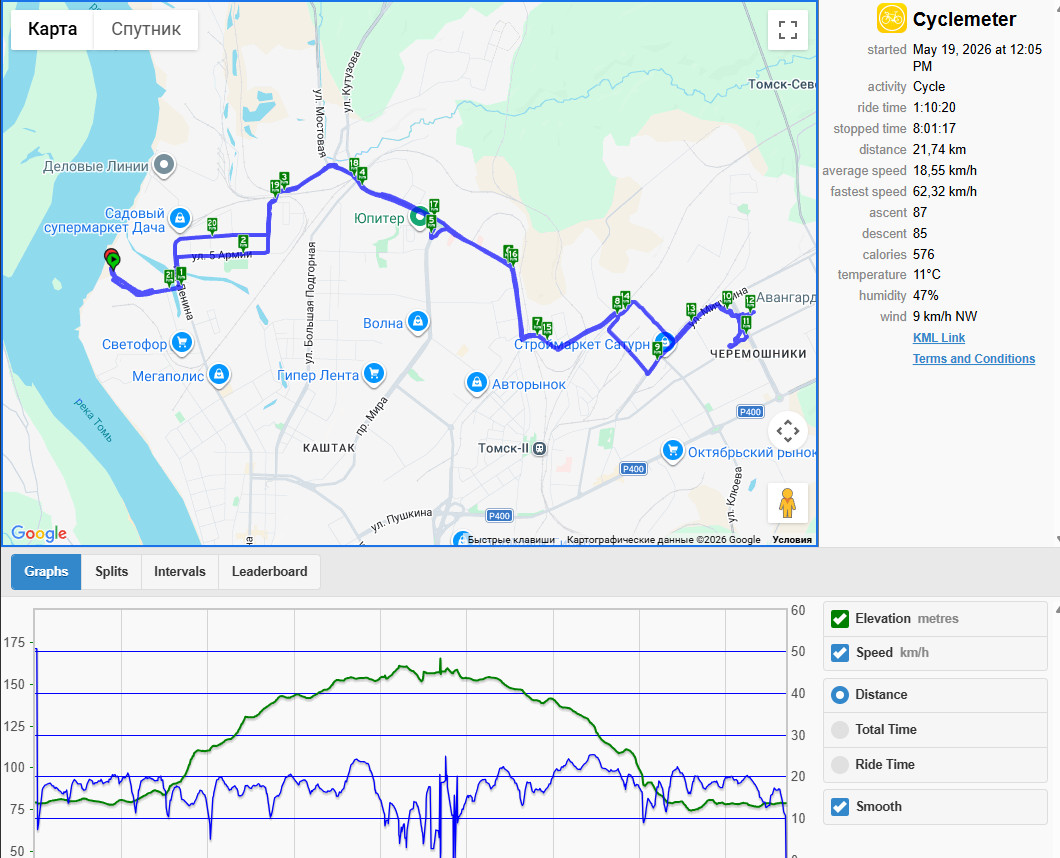Image resolution: width=1060 pixels, height=858 pixels.
Task: Click the green start marker on route
Action: point(113,260)
